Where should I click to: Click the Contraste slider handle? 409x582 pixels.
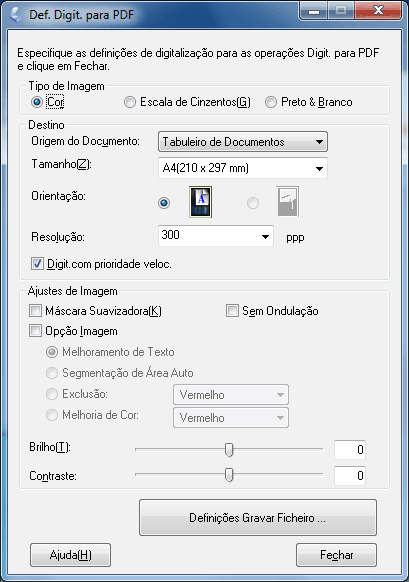point(229,475)
